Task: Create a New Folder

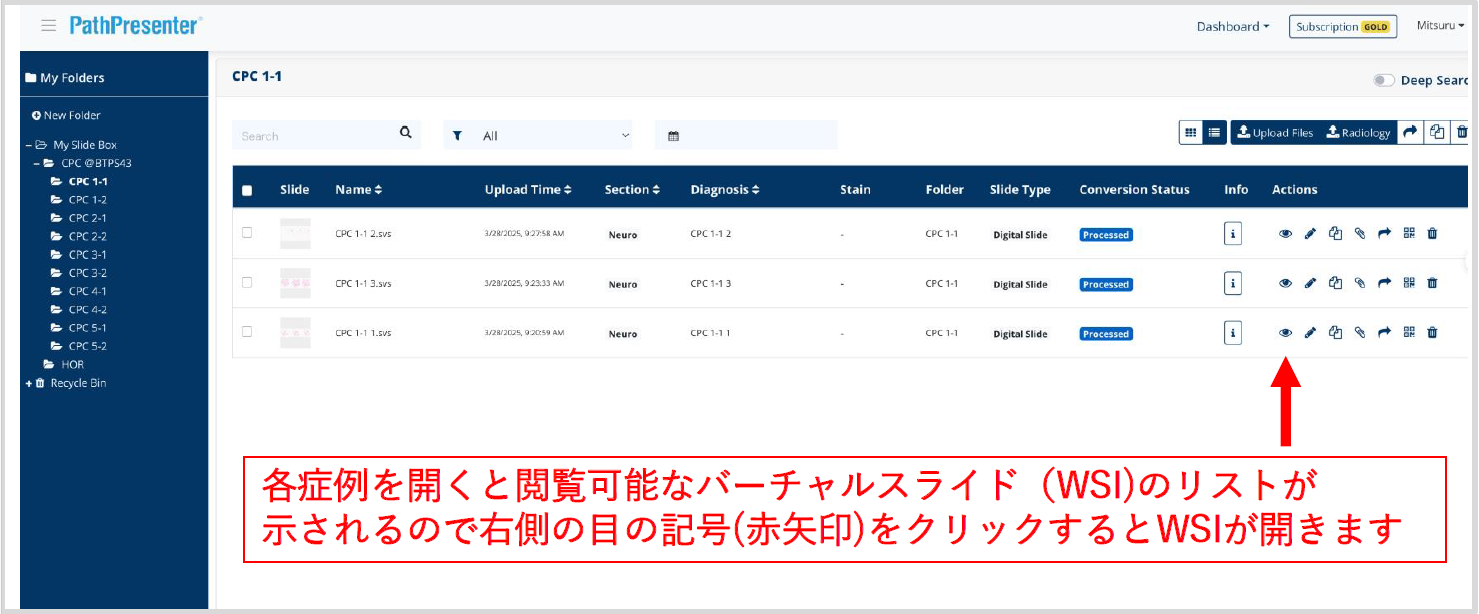Action: tap(66, 116)
